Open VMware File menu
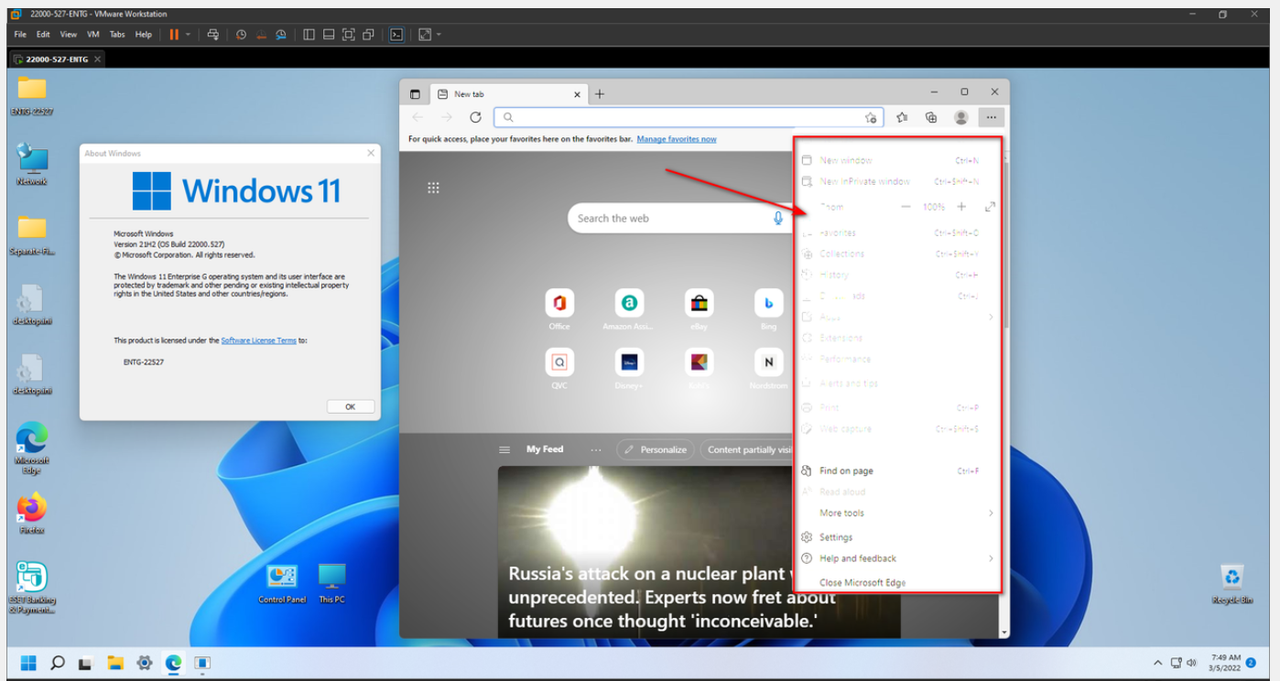 (20, 34)
